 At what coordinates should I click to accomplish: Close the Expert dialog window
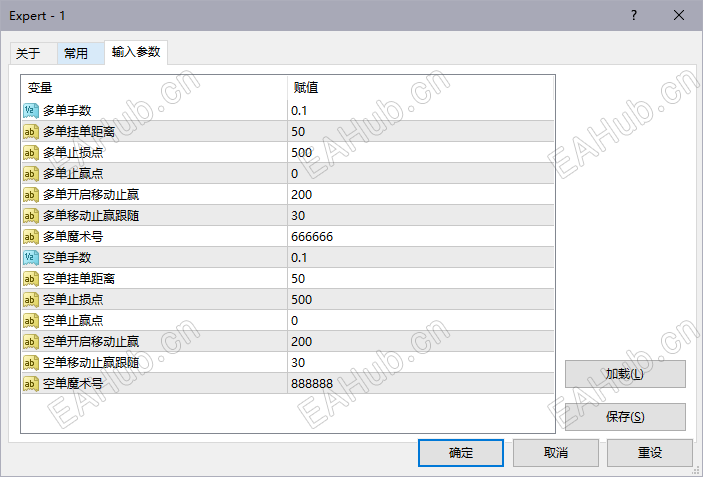tap(679, 15)
